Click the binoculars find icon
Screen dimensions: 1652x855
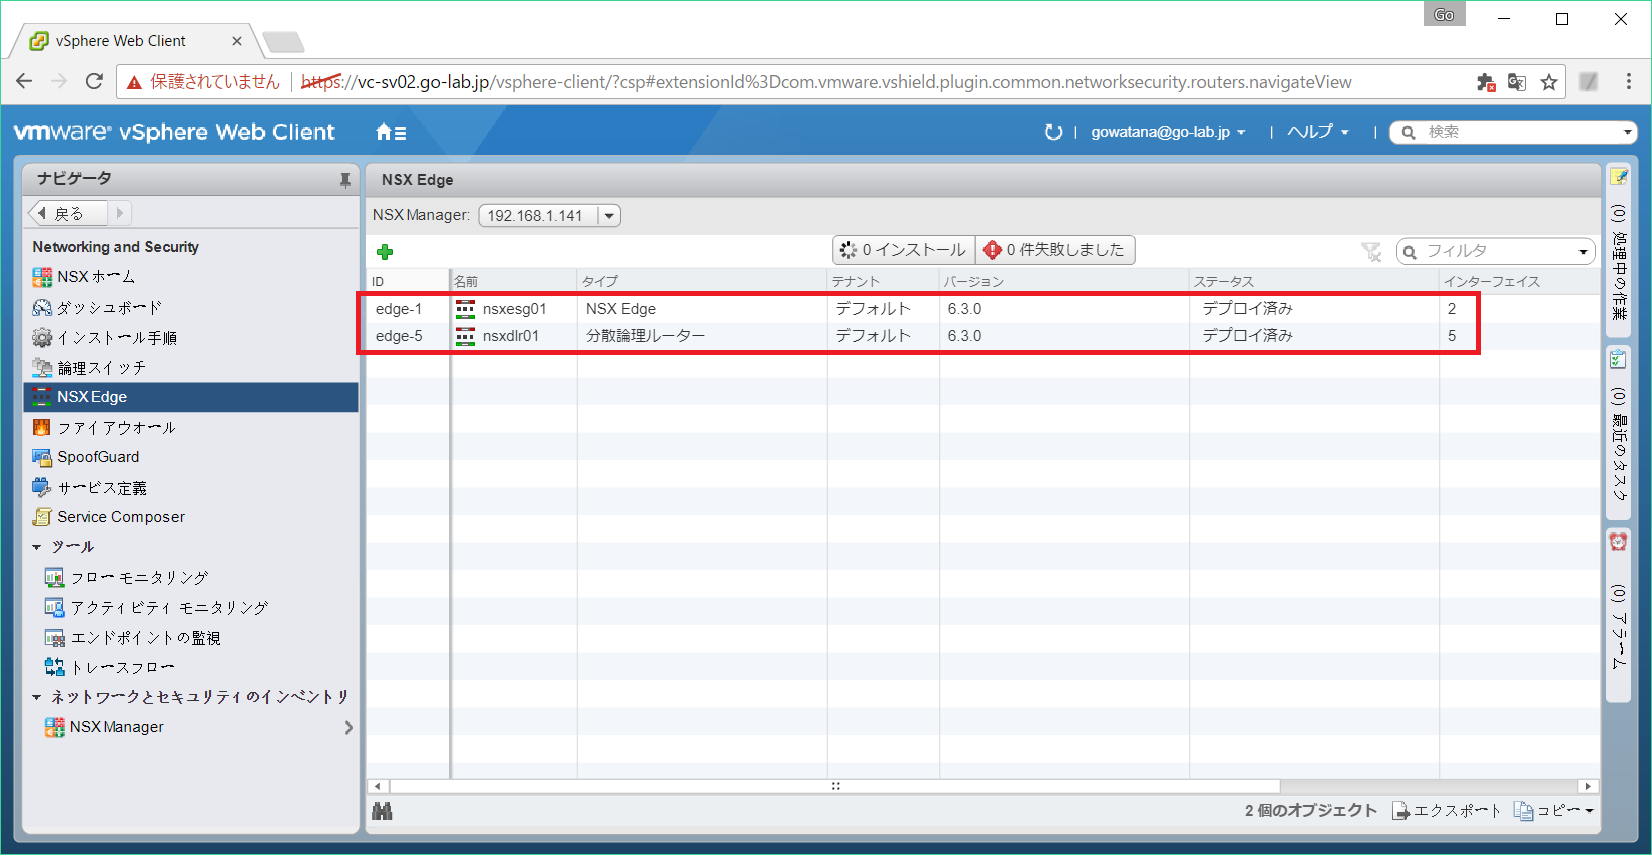pos(382,811)
